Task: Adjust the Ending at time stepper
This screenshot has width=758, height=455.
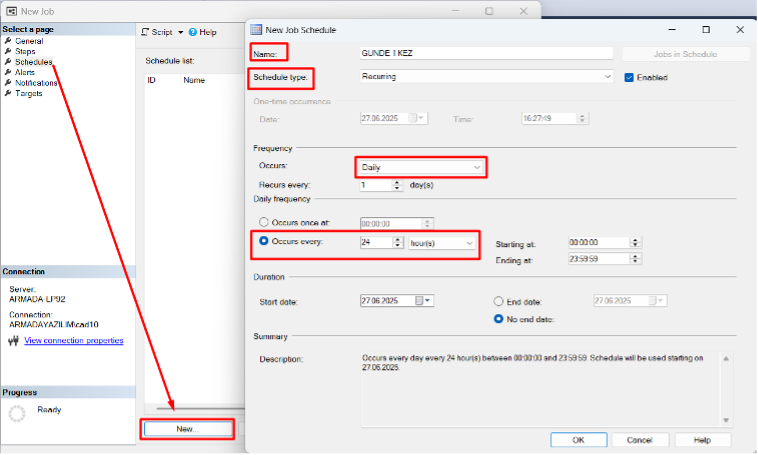Action: [636, 259]
